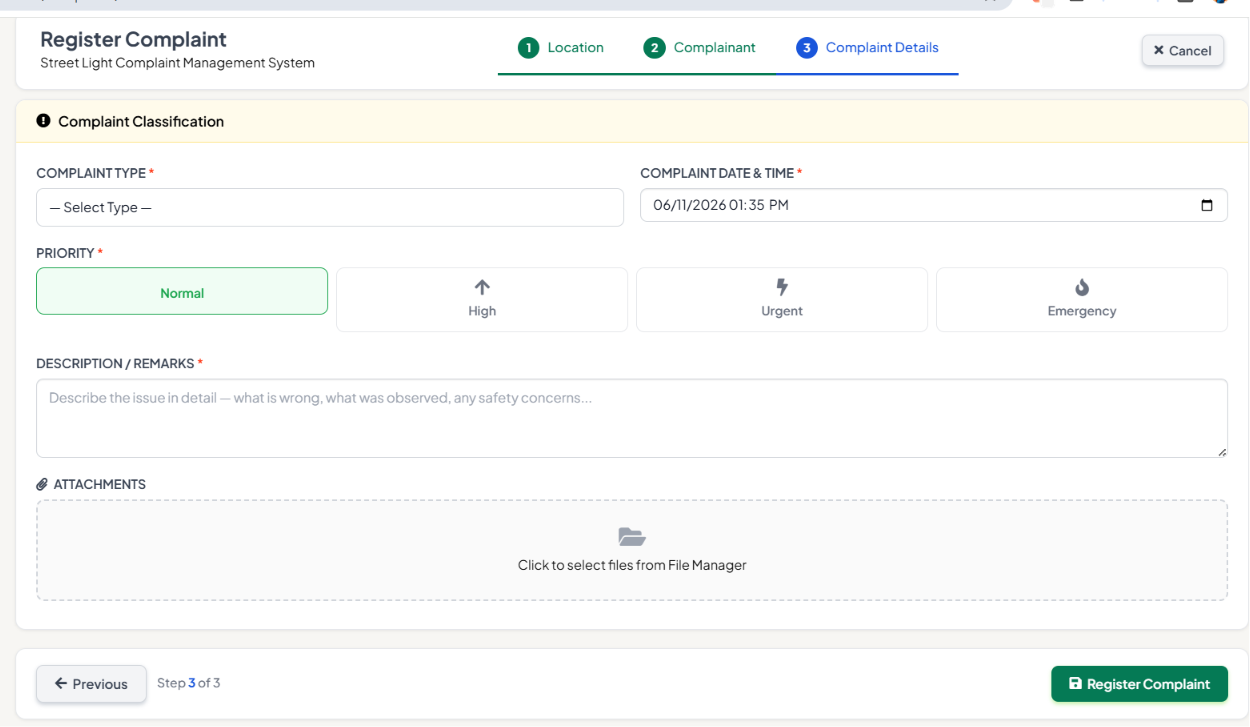Click the Register Complaint button
Image resolution: width=1250 pixels, height=727 pixels.
1139,684
